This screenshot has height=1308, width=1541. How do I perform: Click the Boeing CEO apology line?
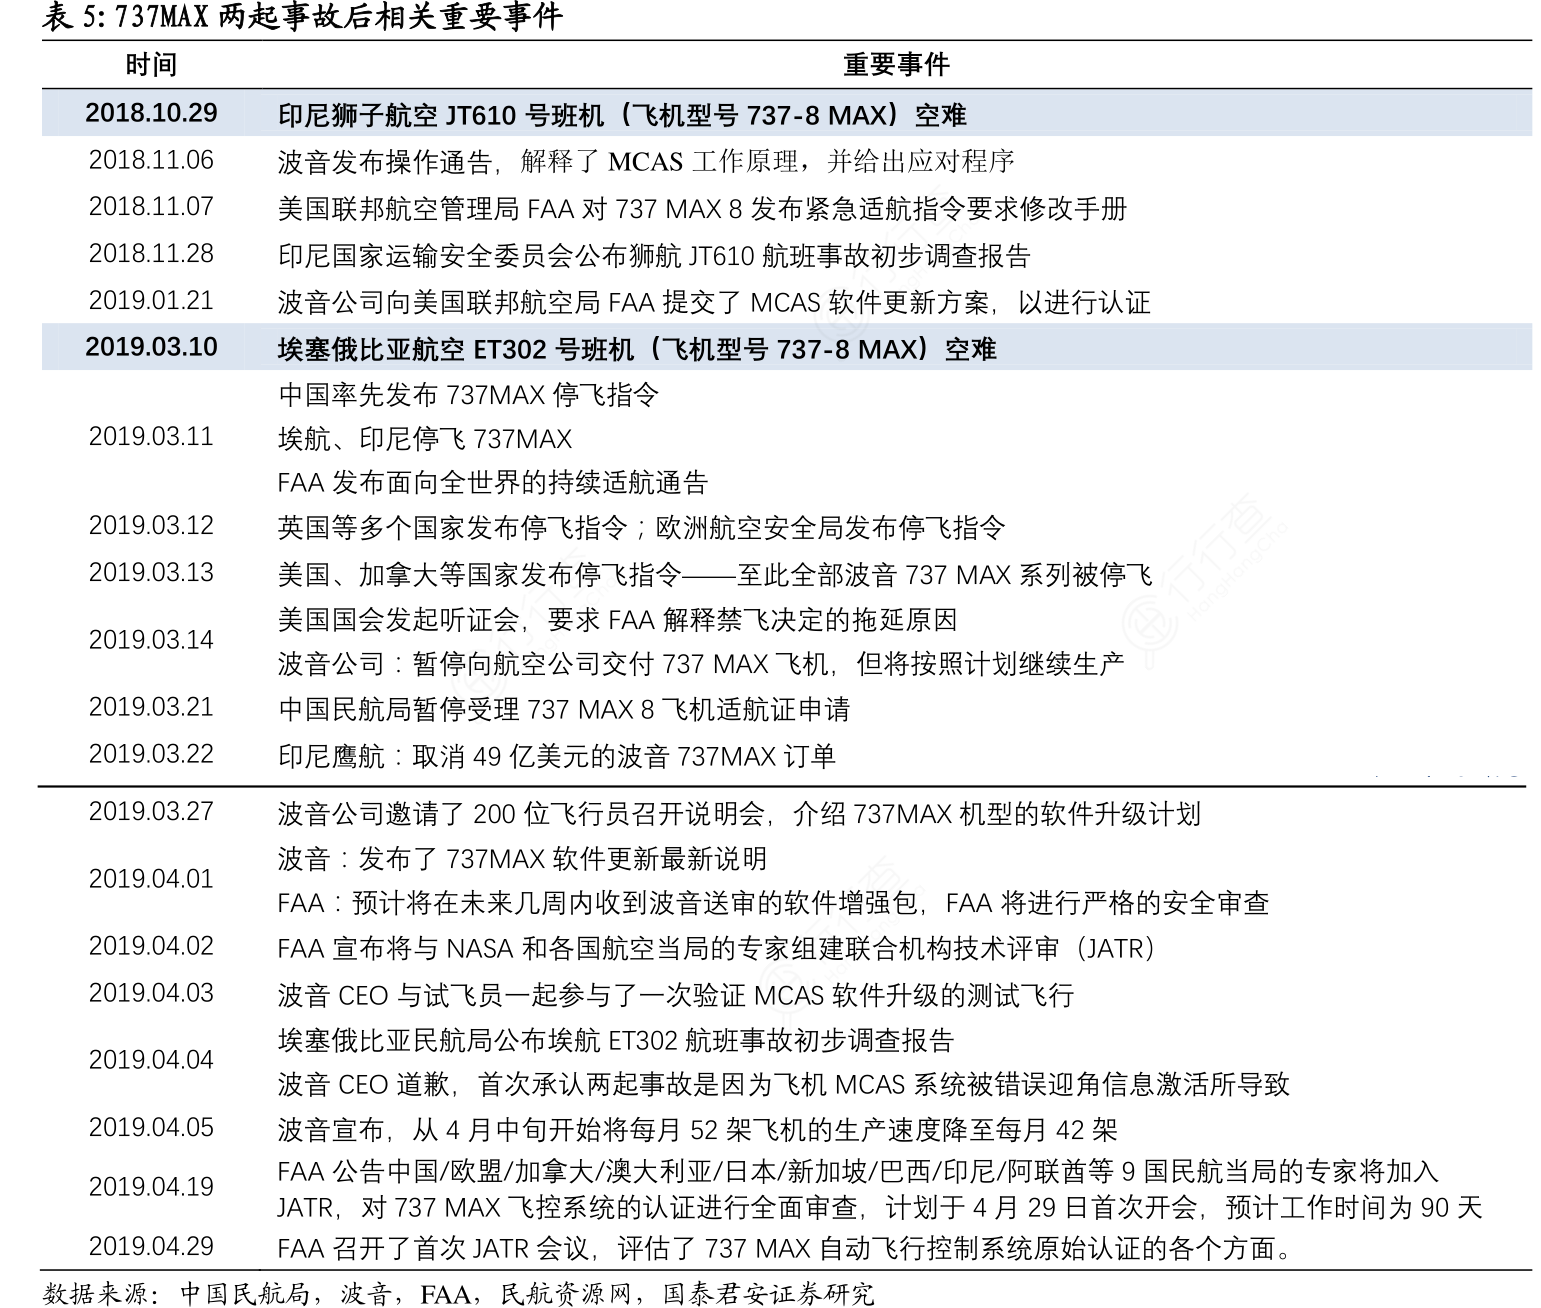pos(783,1084)
